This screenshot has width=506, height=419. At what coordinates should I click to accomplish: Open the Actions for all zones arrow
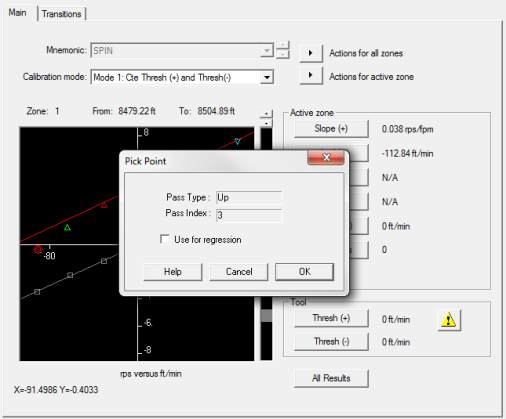point(311,53)
